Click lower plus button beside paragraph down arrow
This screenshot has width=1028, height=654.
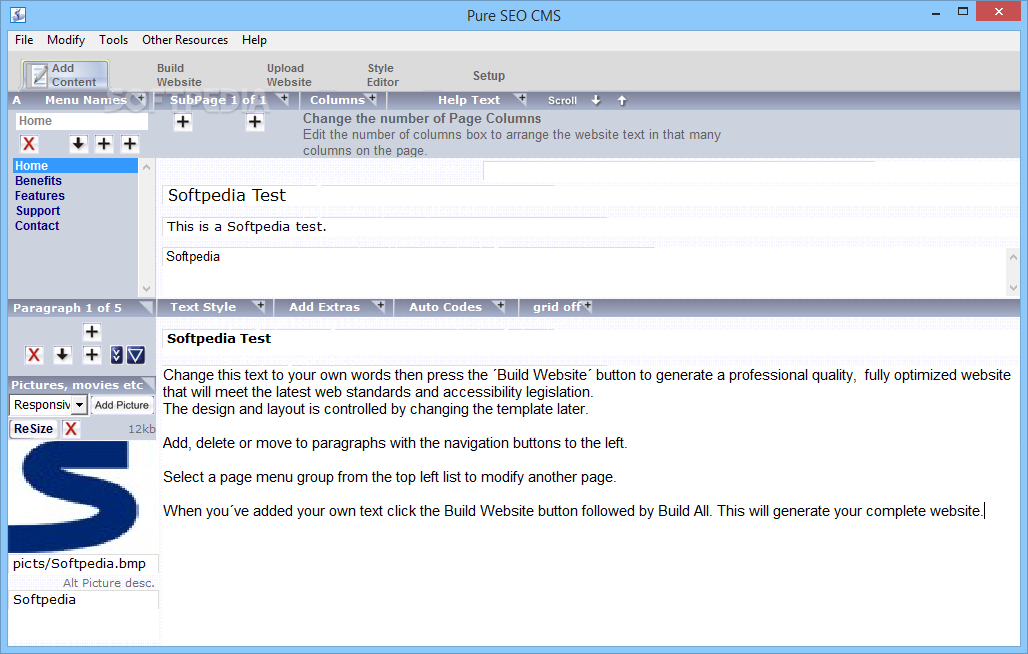92,355
